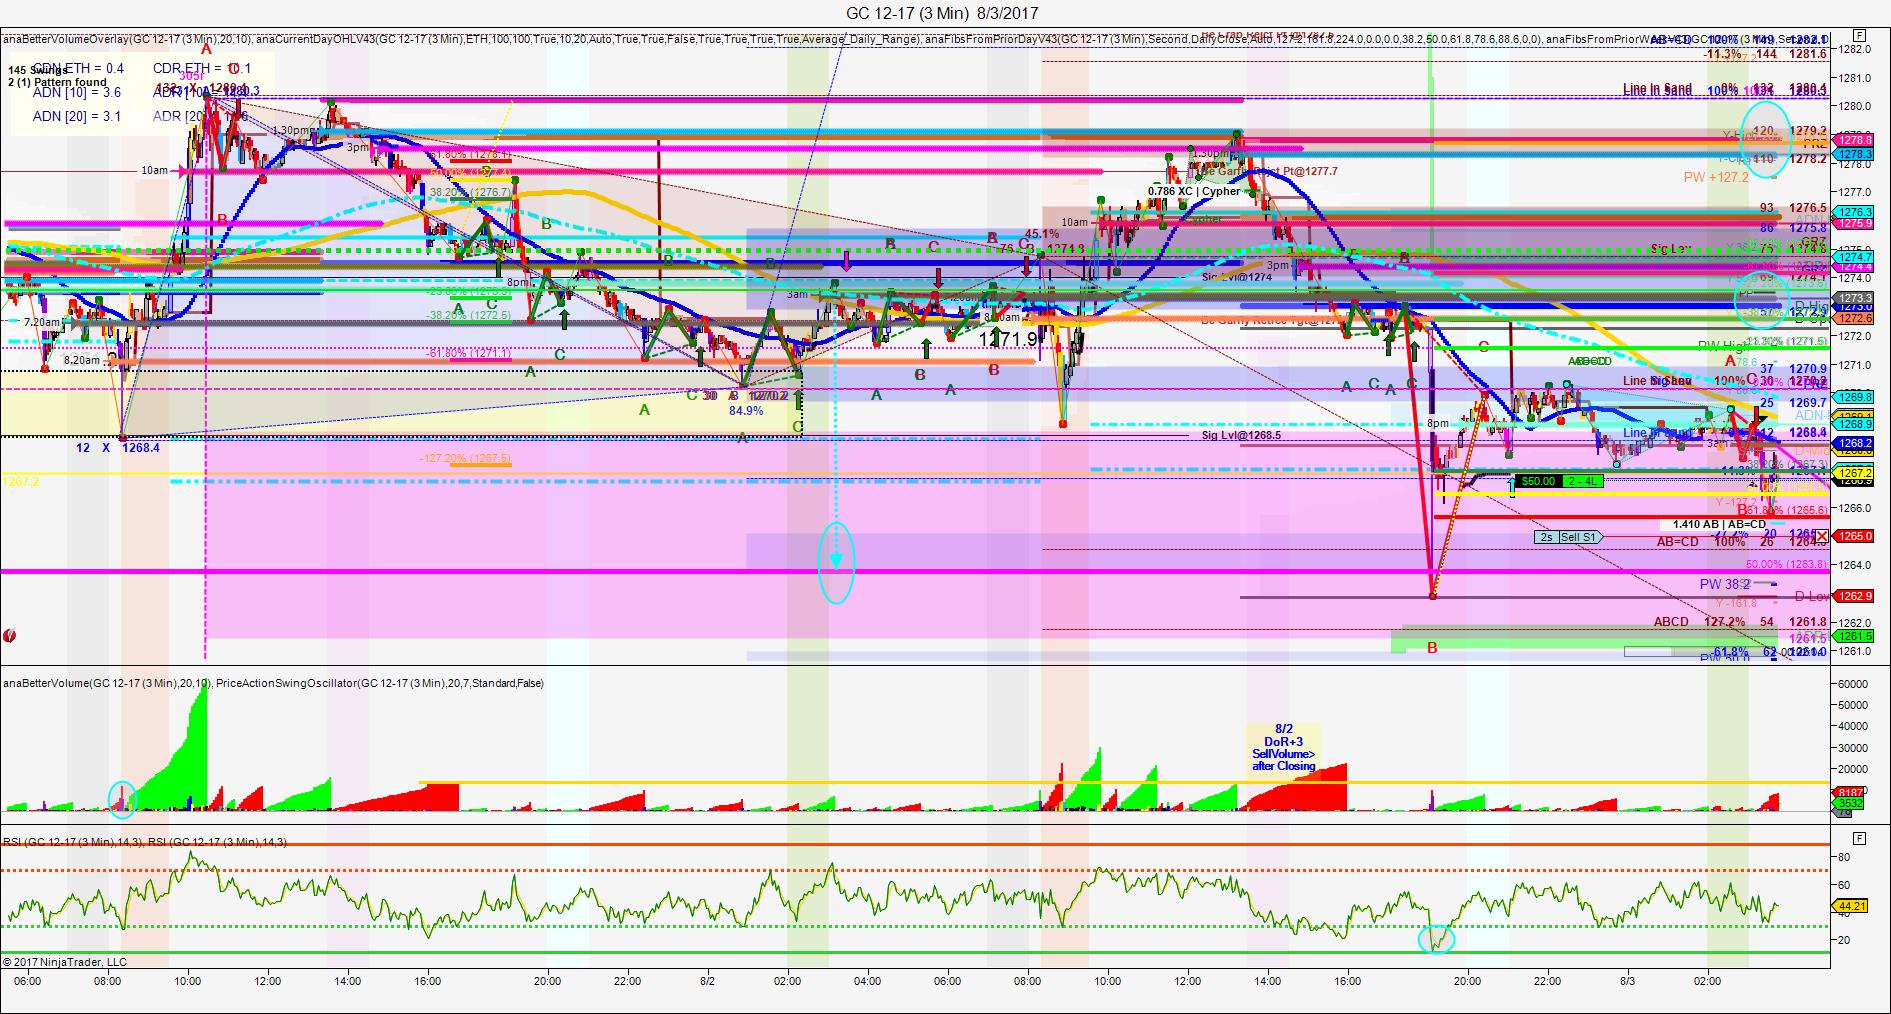Click the 80 level on RSI axis
Viewport: 1891px width, 1014px height.
(x=1844, y=858)
